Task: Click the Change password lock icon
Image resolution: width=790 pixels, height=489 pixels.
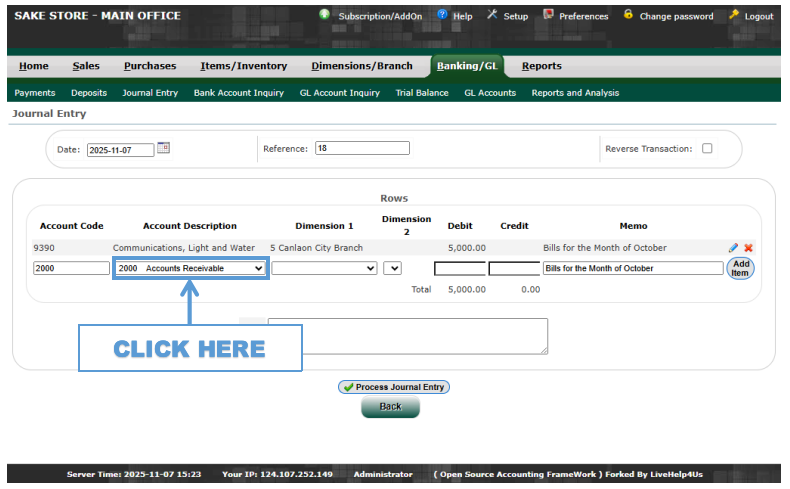Action: [x=628, y=15]
